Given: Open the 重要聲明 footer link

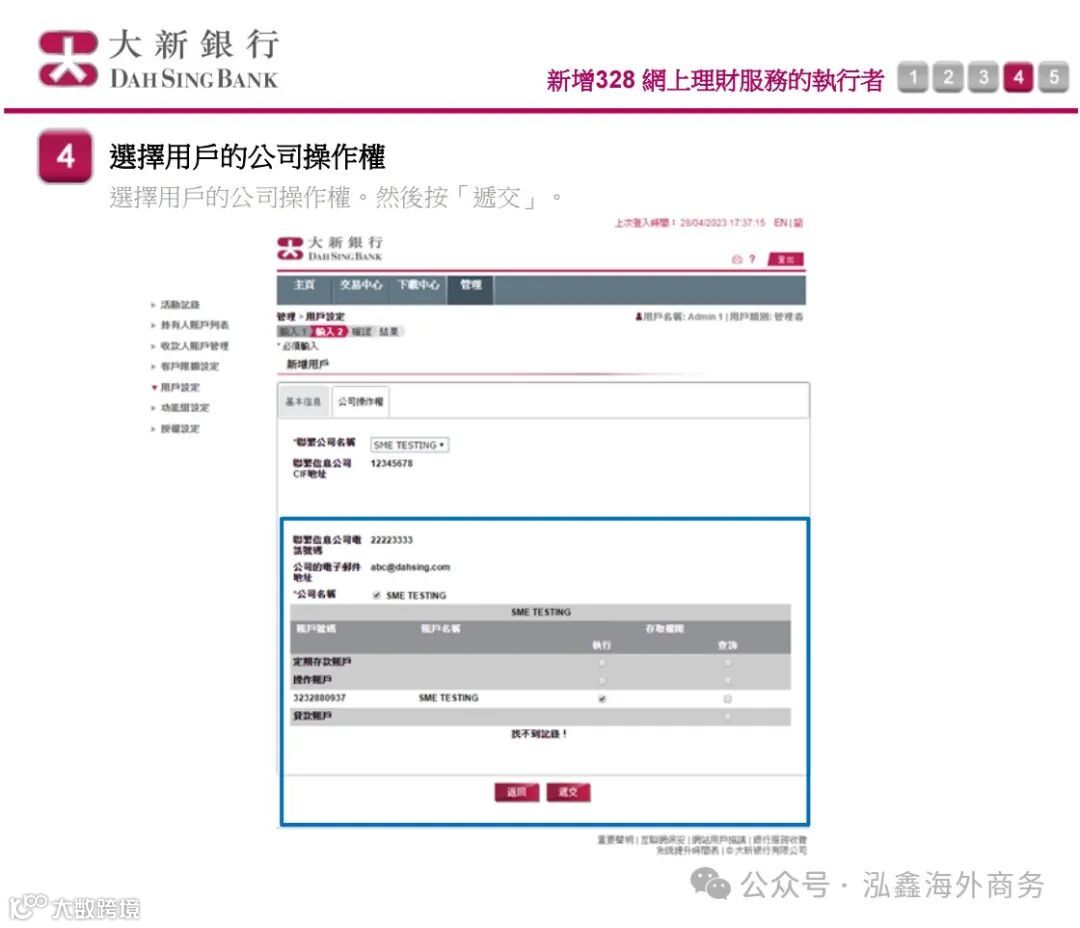Looking at the screenshot, I should (x=615, y=840).
